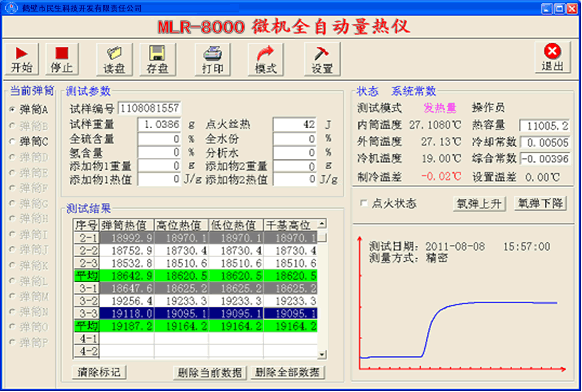Click the 平均 row with 19187.2
Viewport: 582px width, 392px height.
196,326
